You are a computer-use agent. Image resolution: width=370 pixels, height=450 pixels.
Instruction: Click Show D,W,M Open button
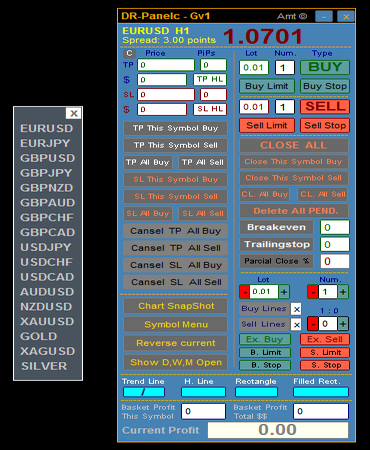point(175,362)
